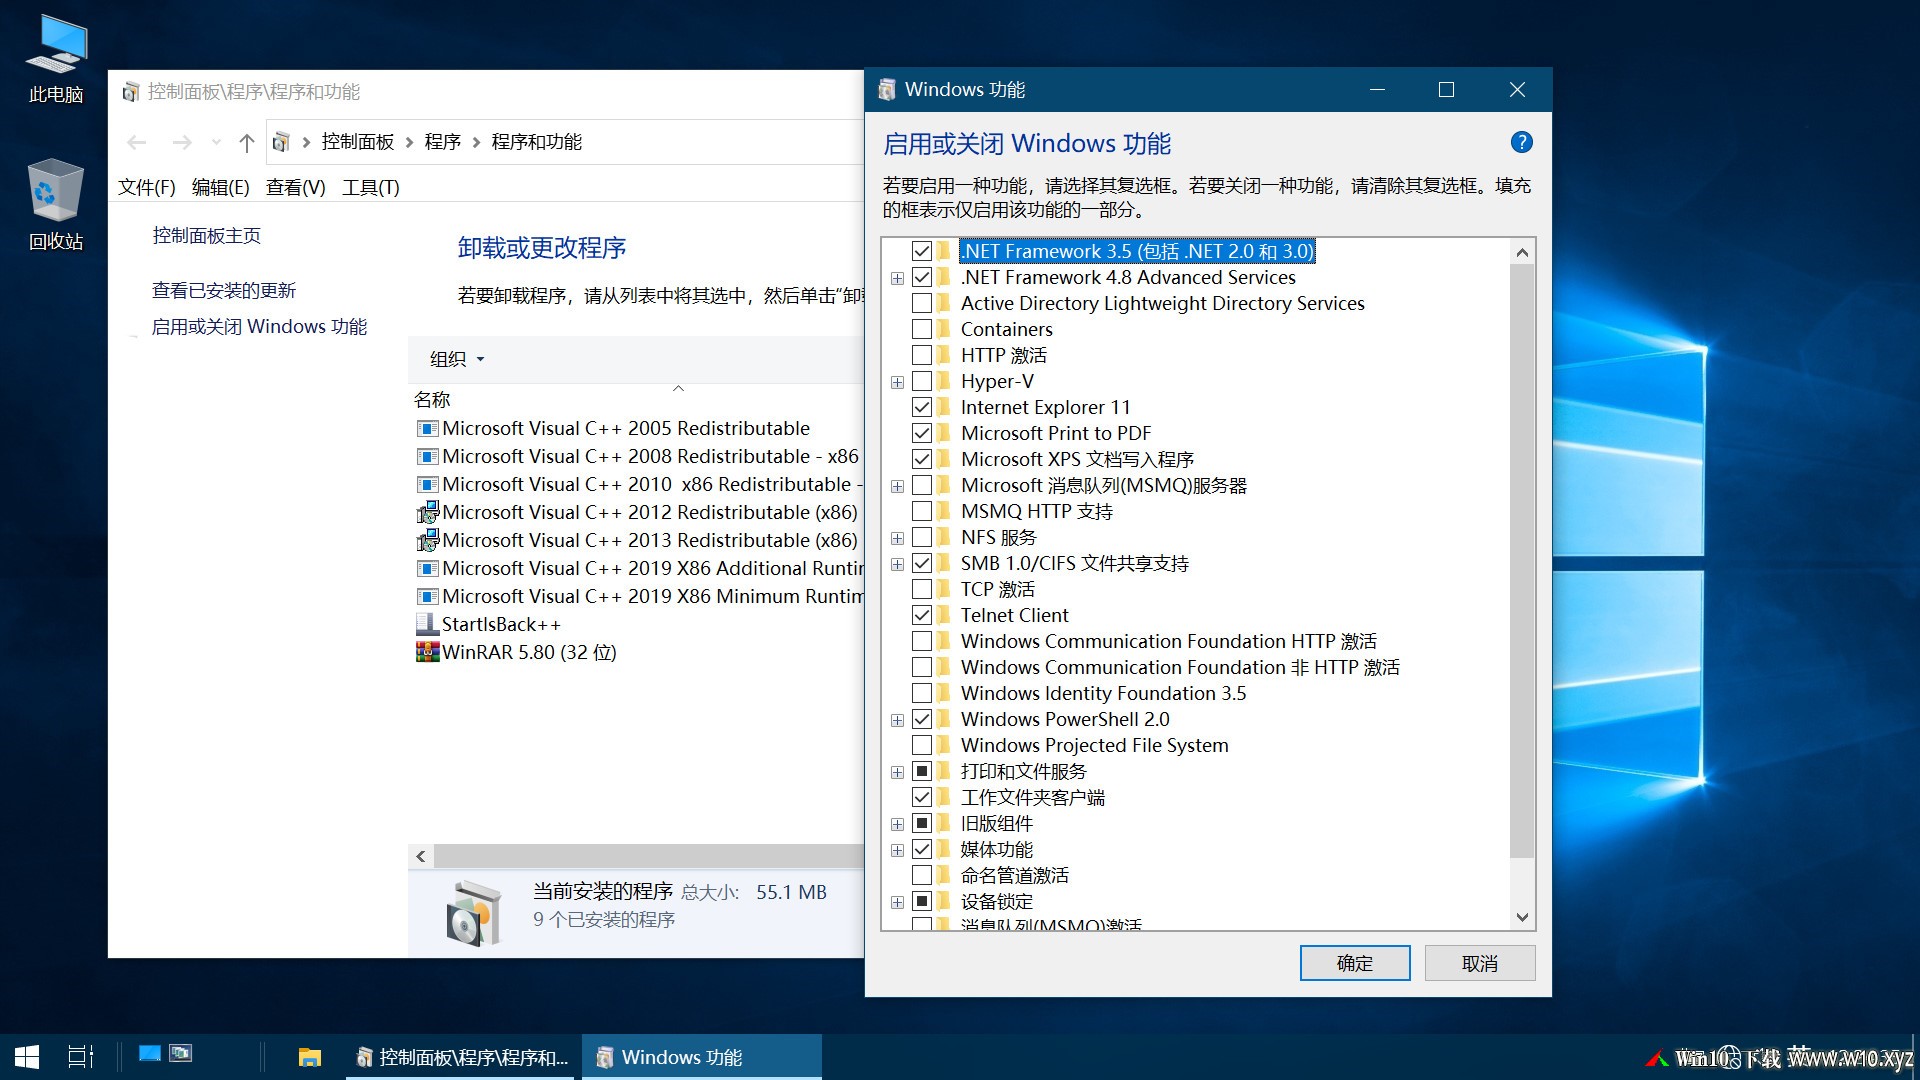This screenshot has width=1920, height=1080.
Task: Open 查看已安装的更新 link
Action: (x=224, y=291)
